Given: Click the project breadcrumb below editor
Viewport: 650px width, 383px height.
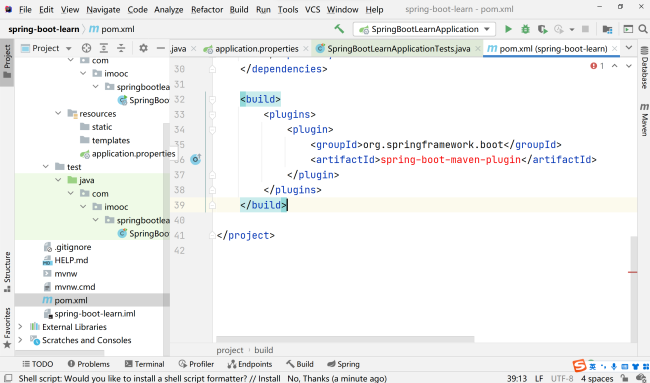Looking at the screenshot, I should (230, 350).
